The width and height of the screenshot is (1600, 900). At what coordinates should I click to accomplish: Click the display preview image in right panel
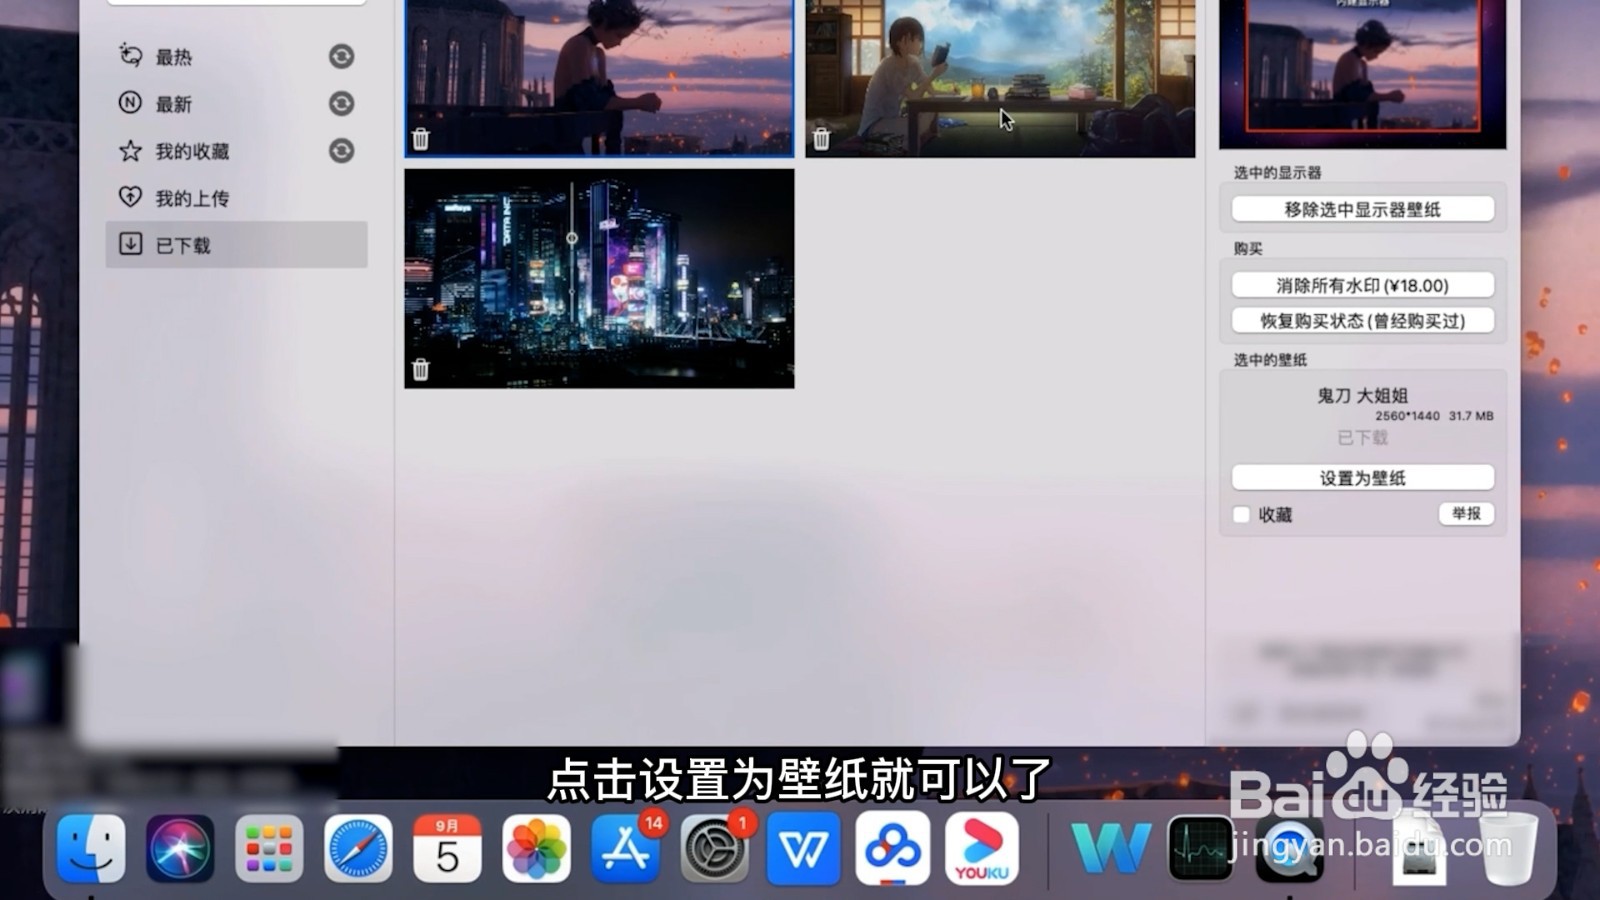click(x=1362, y=74)
